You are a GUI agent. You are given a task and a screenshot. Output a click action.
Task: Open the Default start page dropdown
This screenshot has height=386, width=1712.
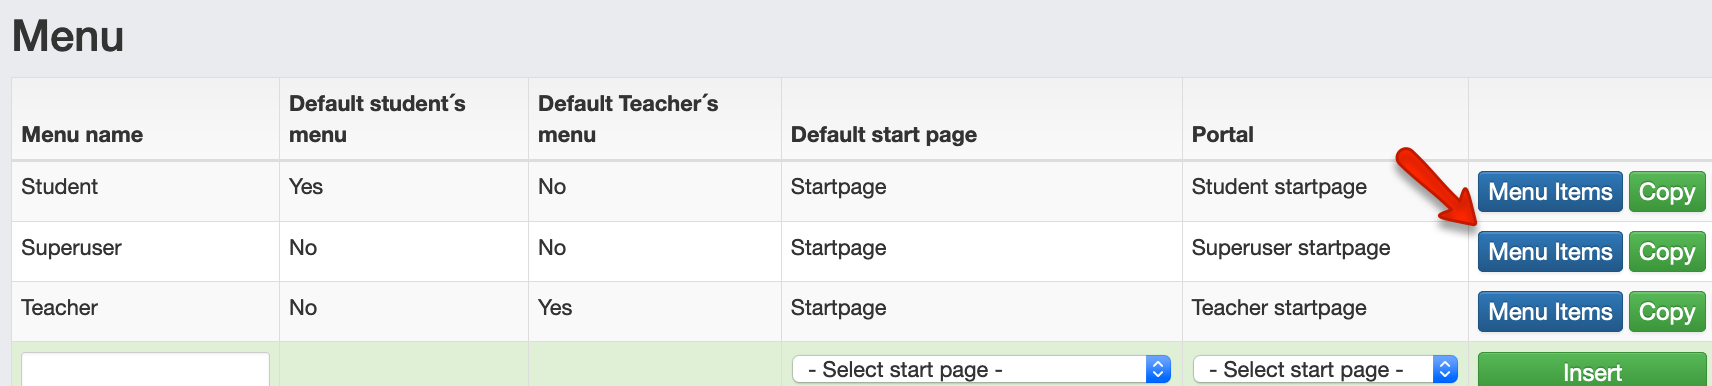point(981,369)
